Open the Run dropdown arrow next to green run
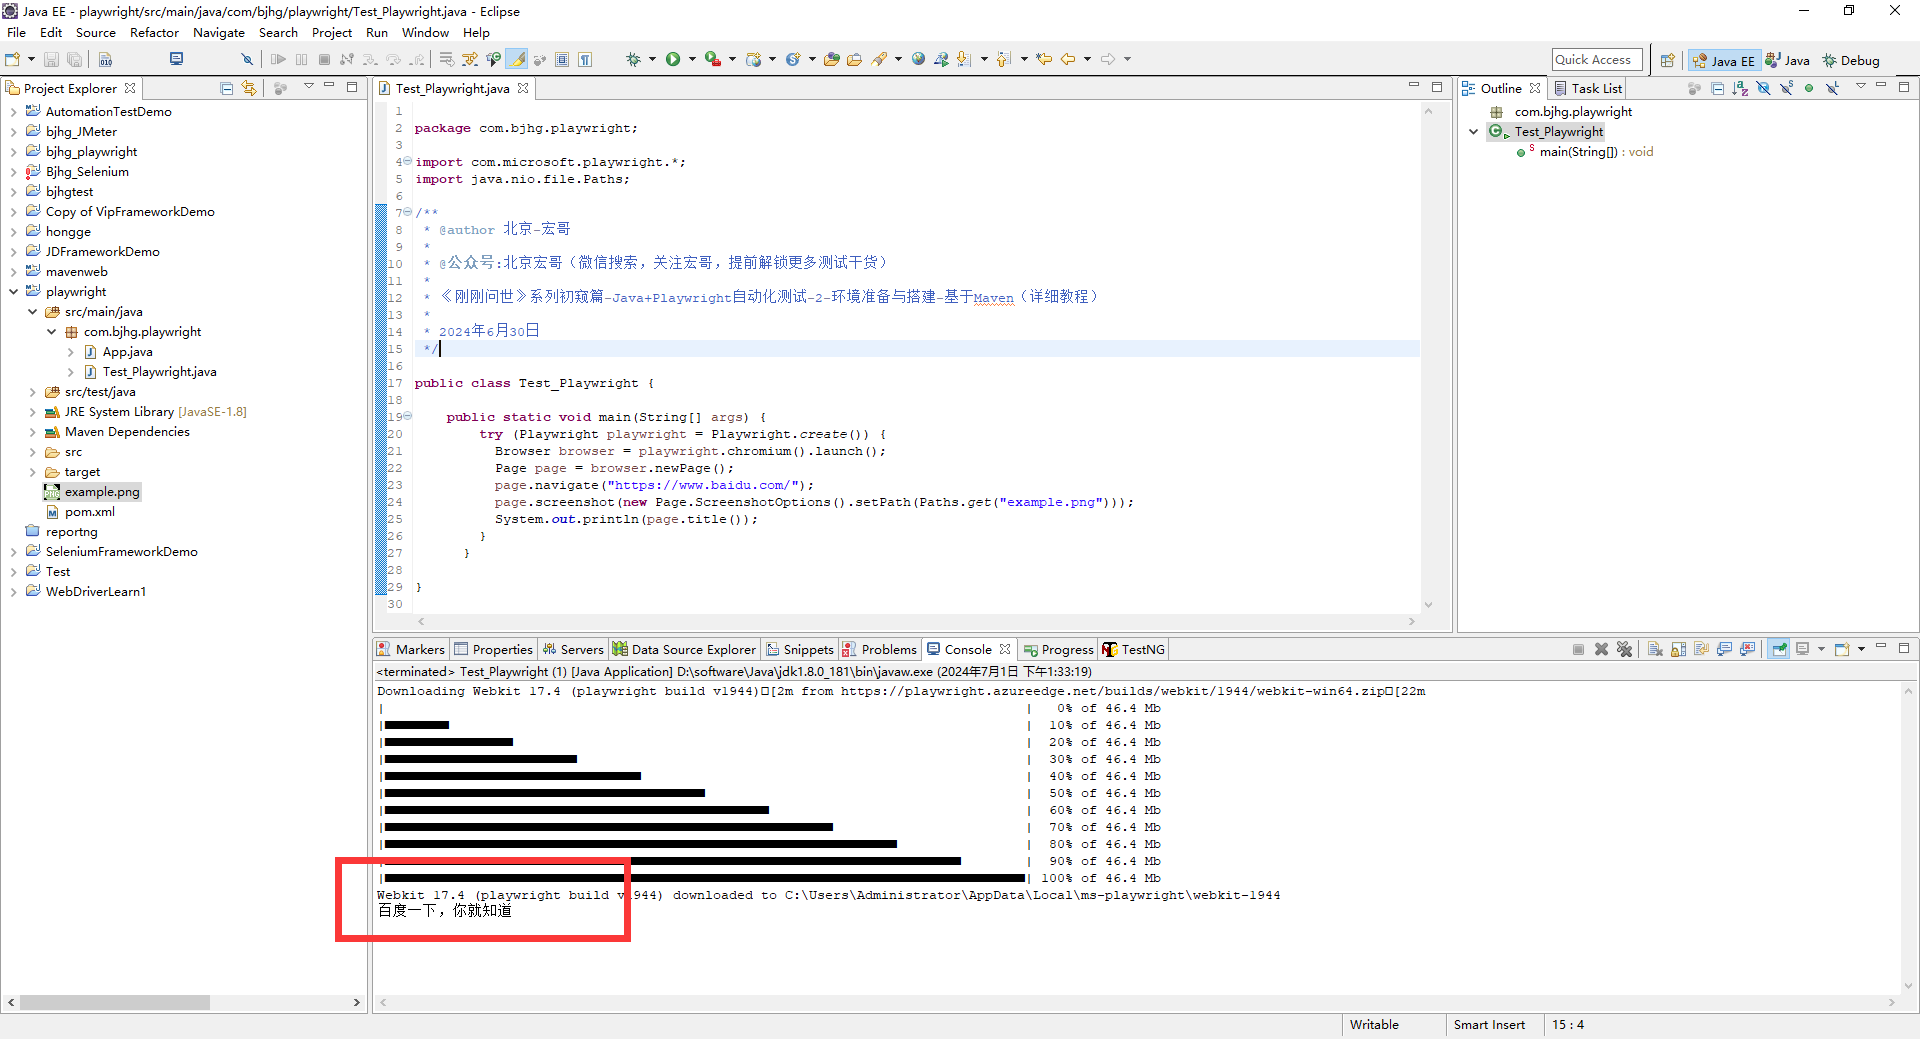1920x1039 pixels. point(692,59)
